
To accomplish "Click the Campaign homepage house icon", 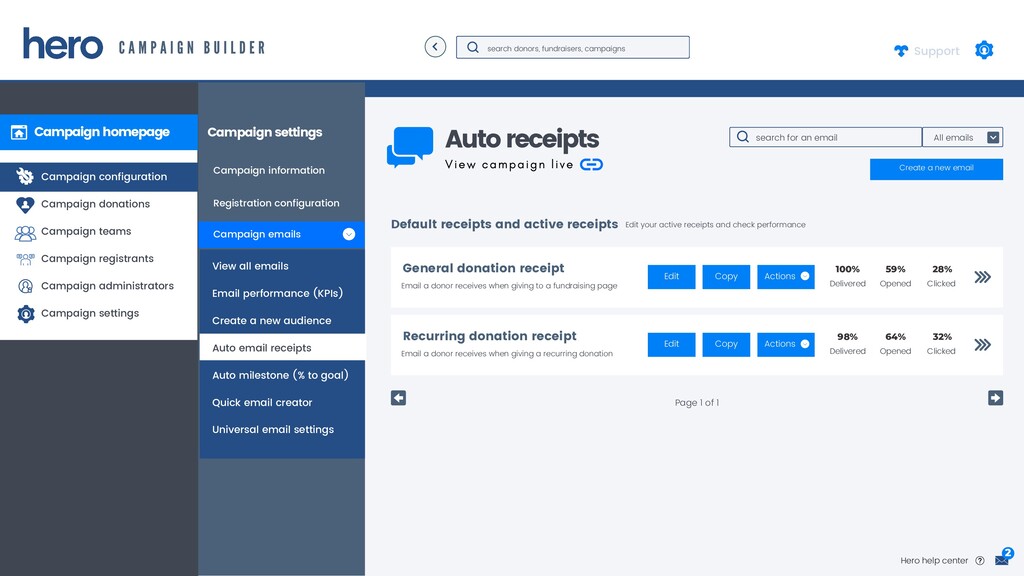I will (x=19, y=133).
